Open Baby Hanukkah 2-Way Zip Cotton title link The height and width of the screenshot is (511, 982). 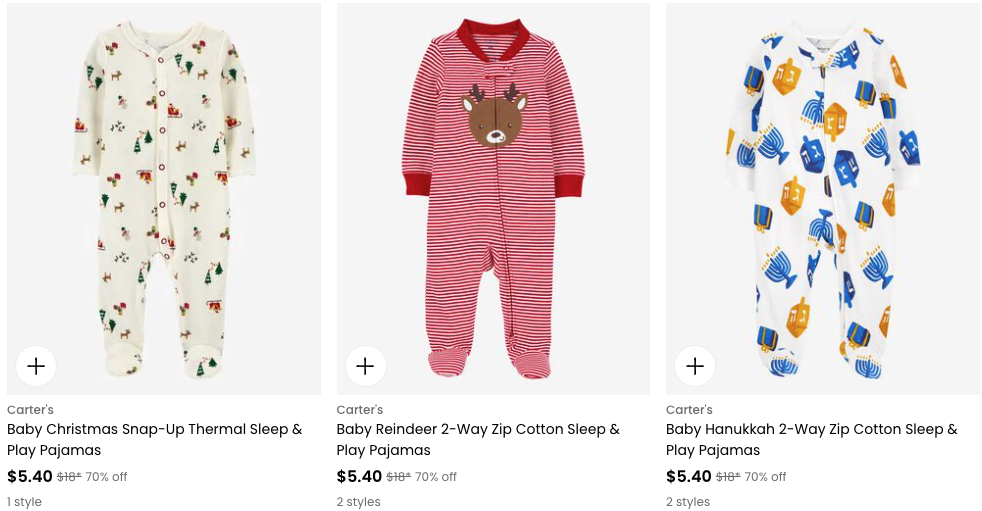point(811,439)
